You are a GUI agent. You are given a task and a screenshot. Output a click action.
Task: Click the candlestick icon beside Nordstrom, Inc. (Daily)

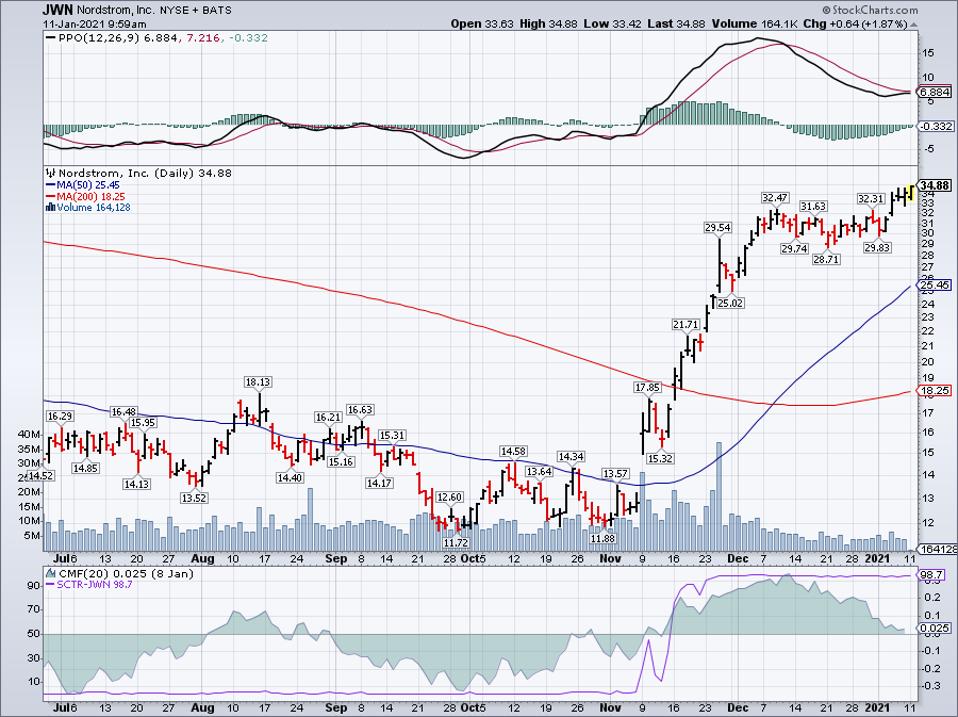click(x=51, y=173)
